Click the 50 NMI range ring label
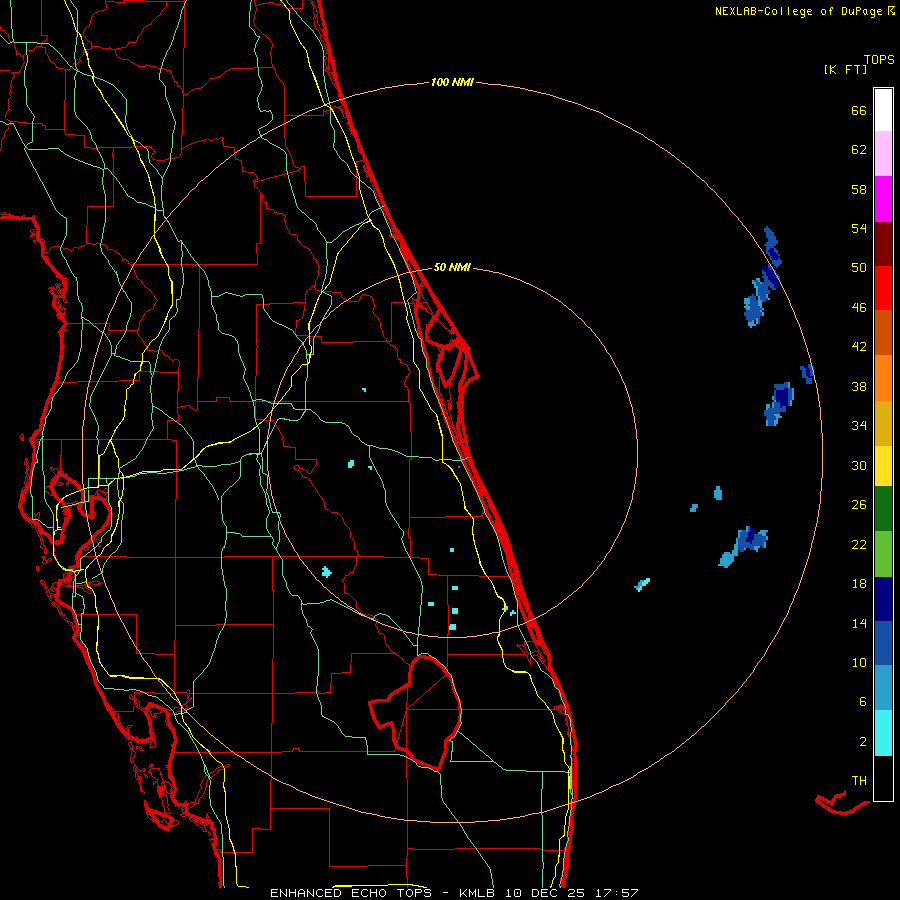 452,267
